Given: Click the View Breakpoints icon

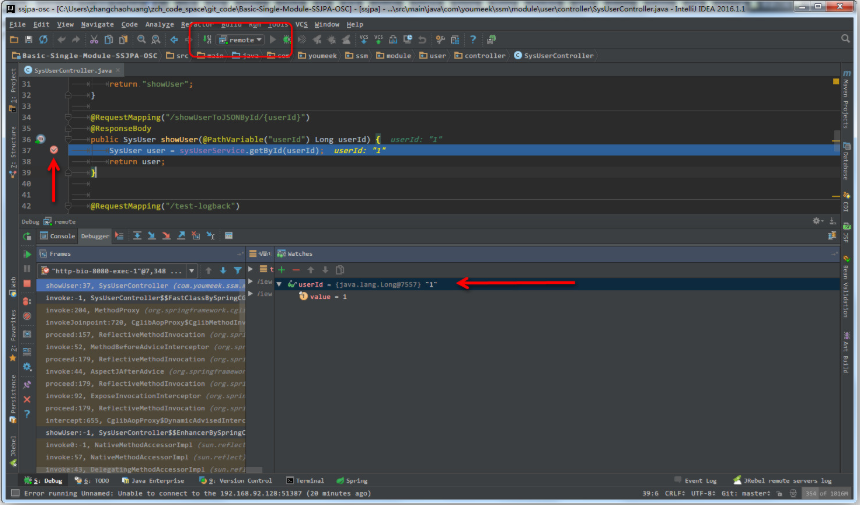Looking at the screenshot, I should coord(27,301).
